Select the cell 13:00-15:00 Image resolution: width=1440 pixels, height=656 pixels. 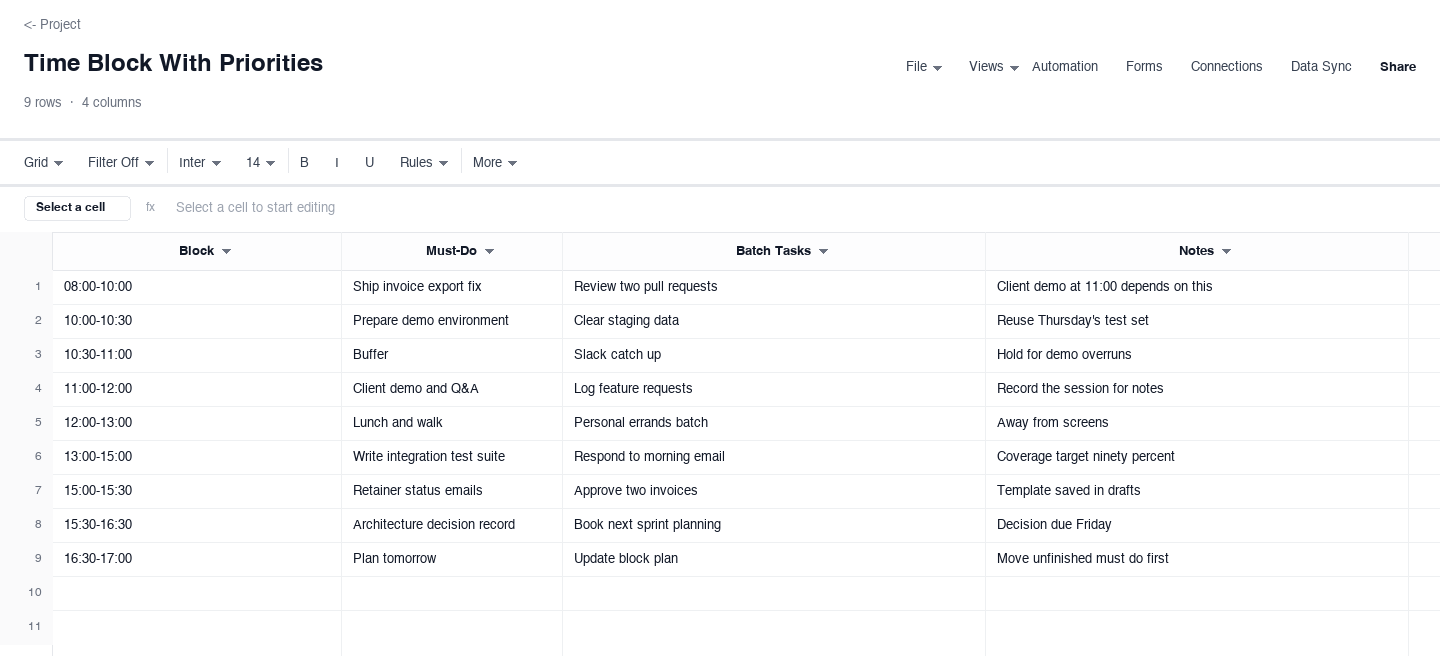coord(197,457)
